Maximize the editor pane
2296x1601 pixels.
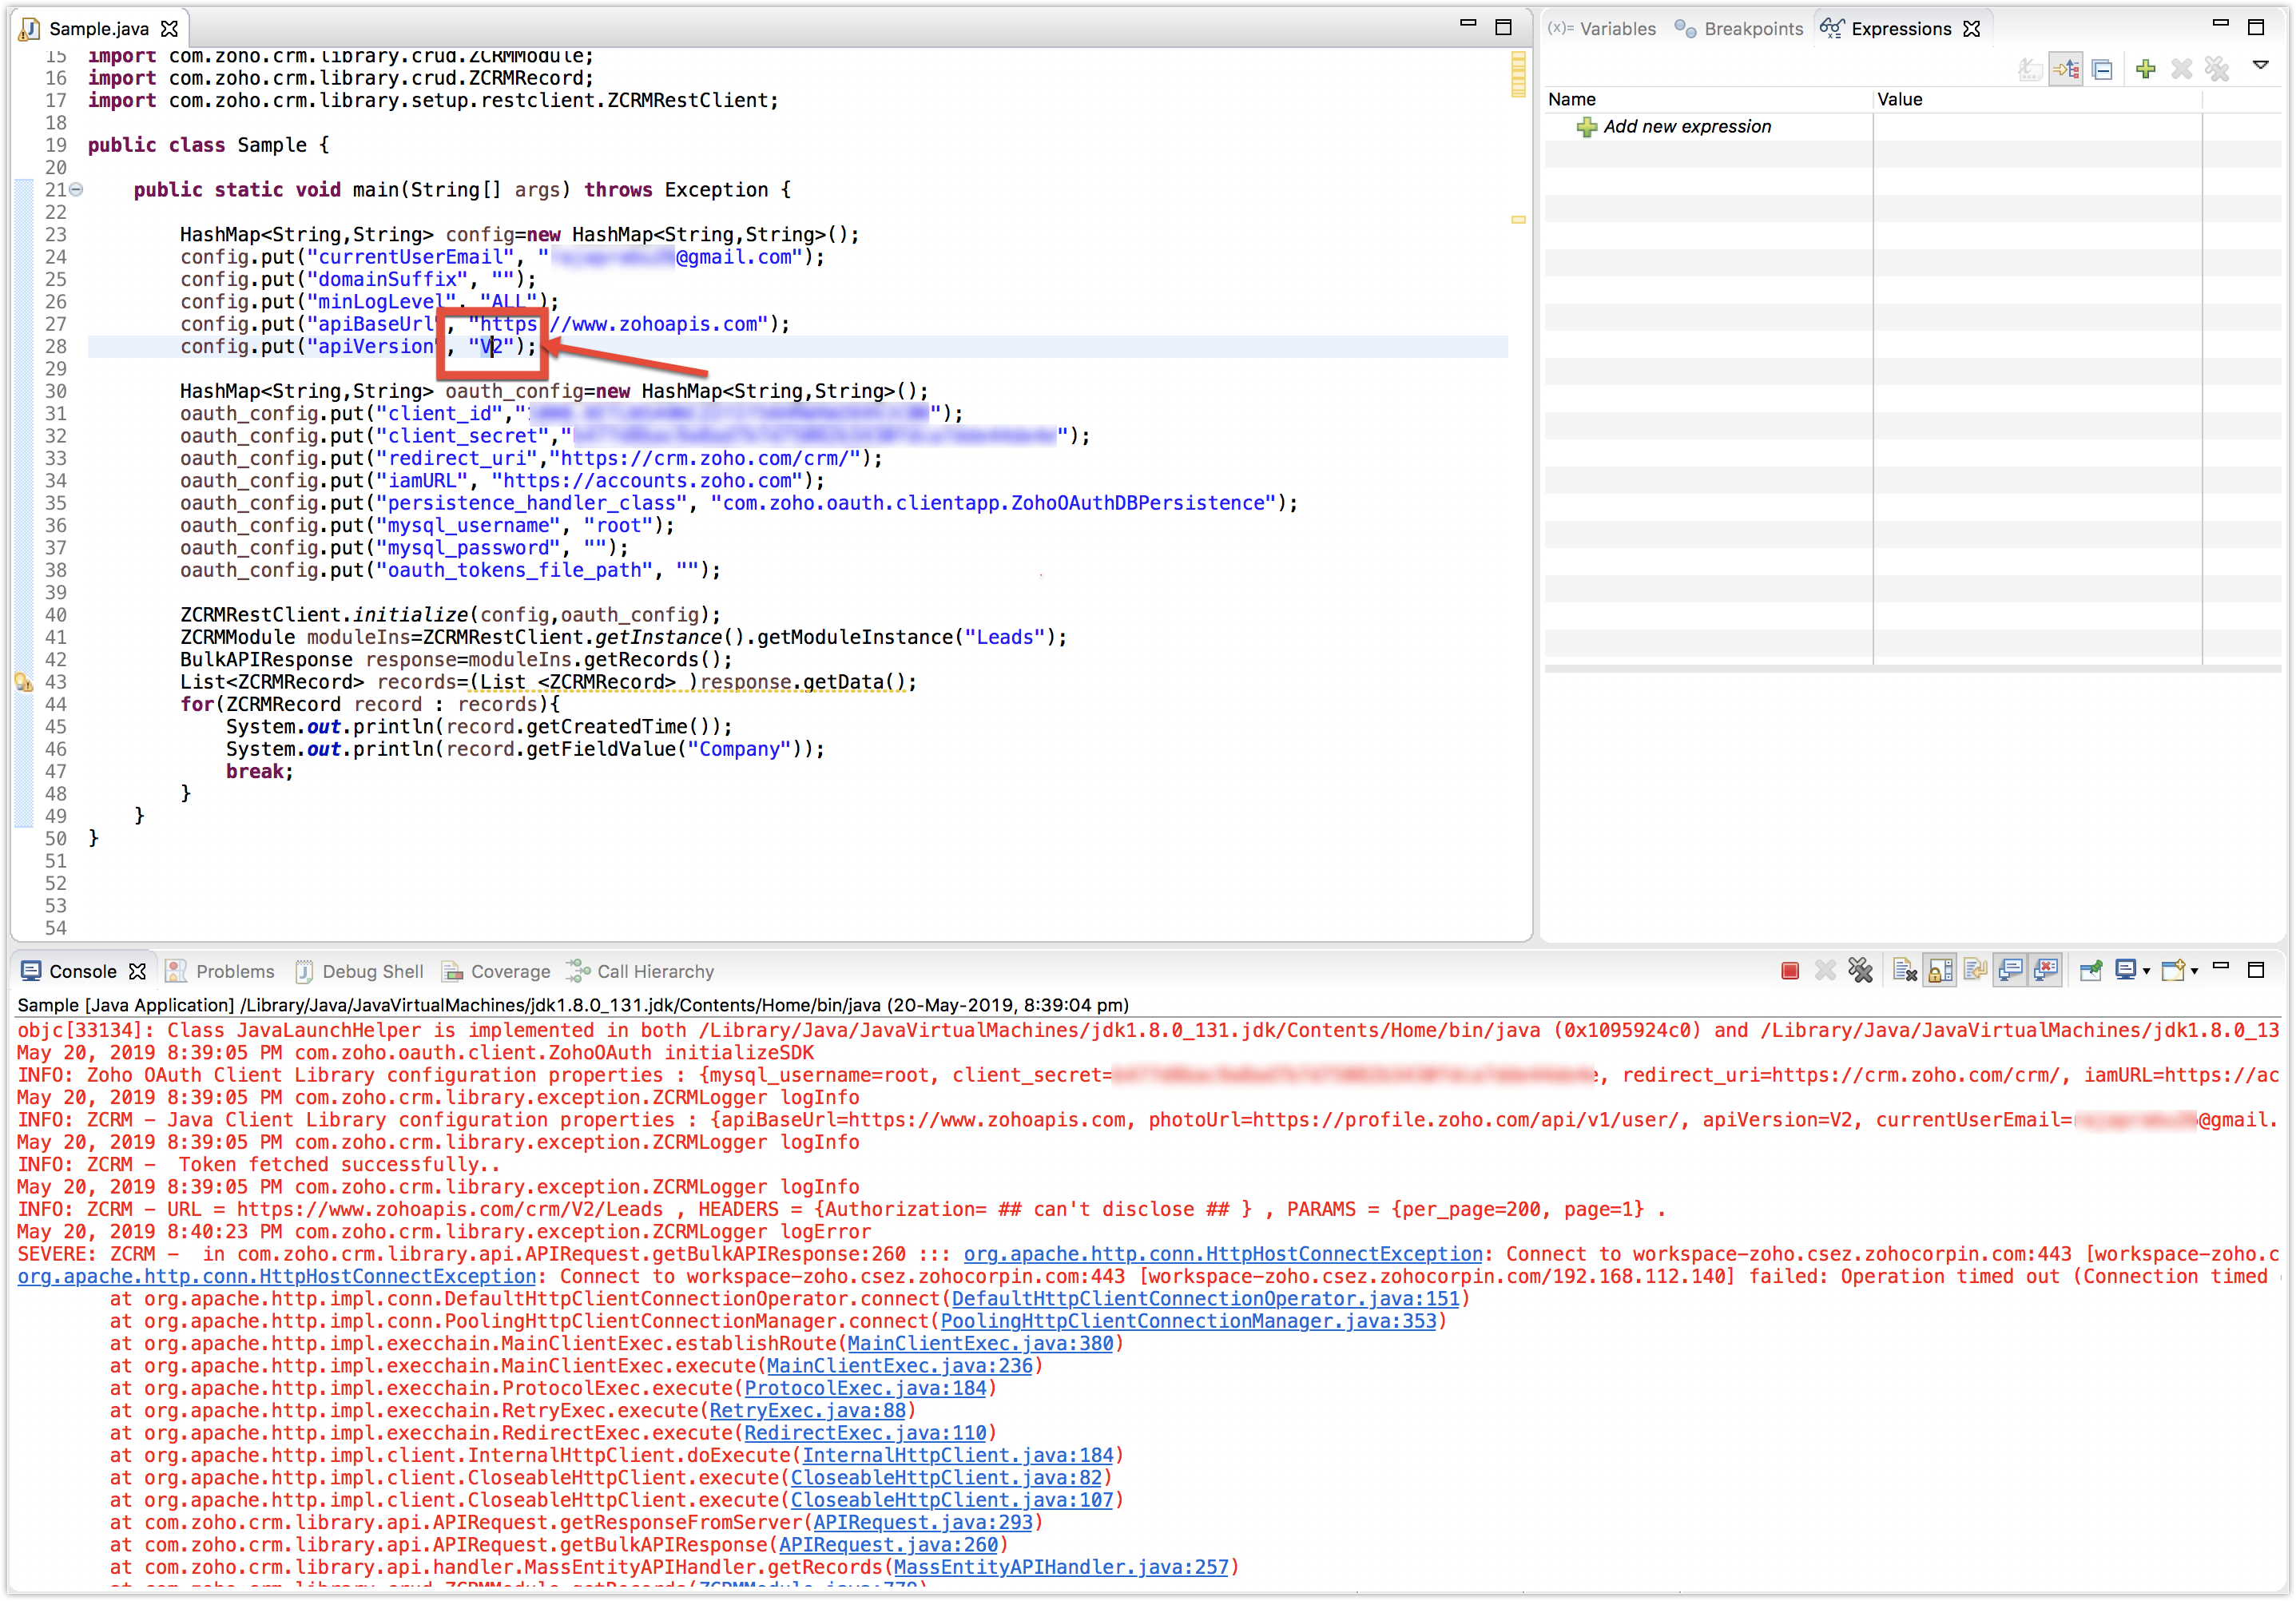(1503, 27)
